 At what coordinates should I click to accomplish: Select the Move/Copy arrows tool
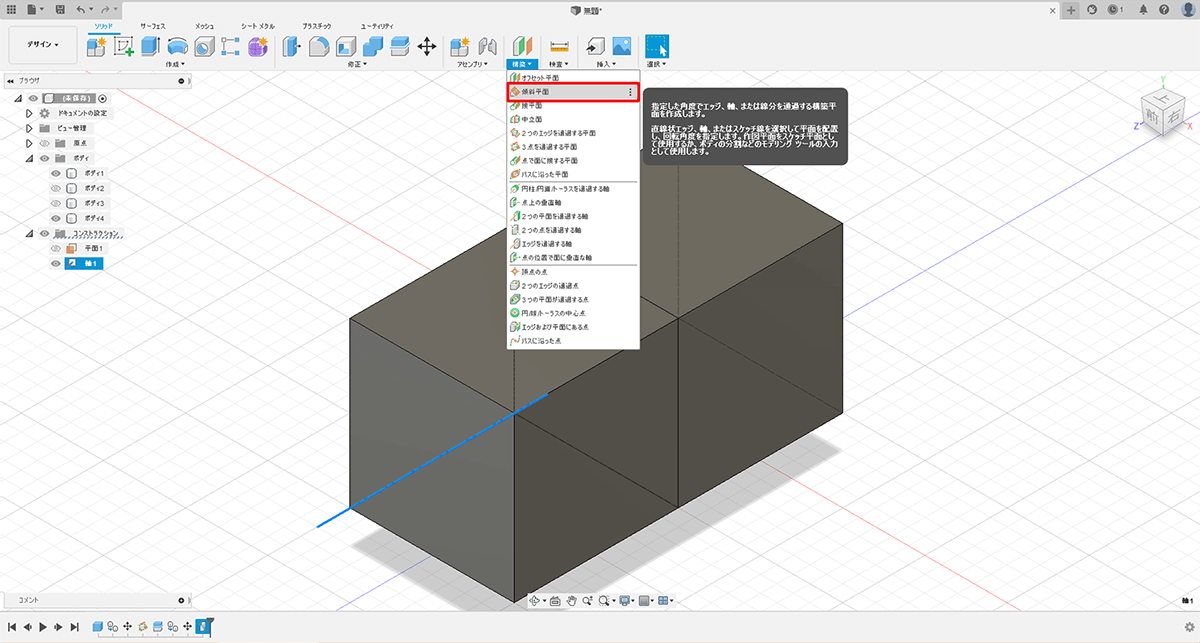[426, 46]
